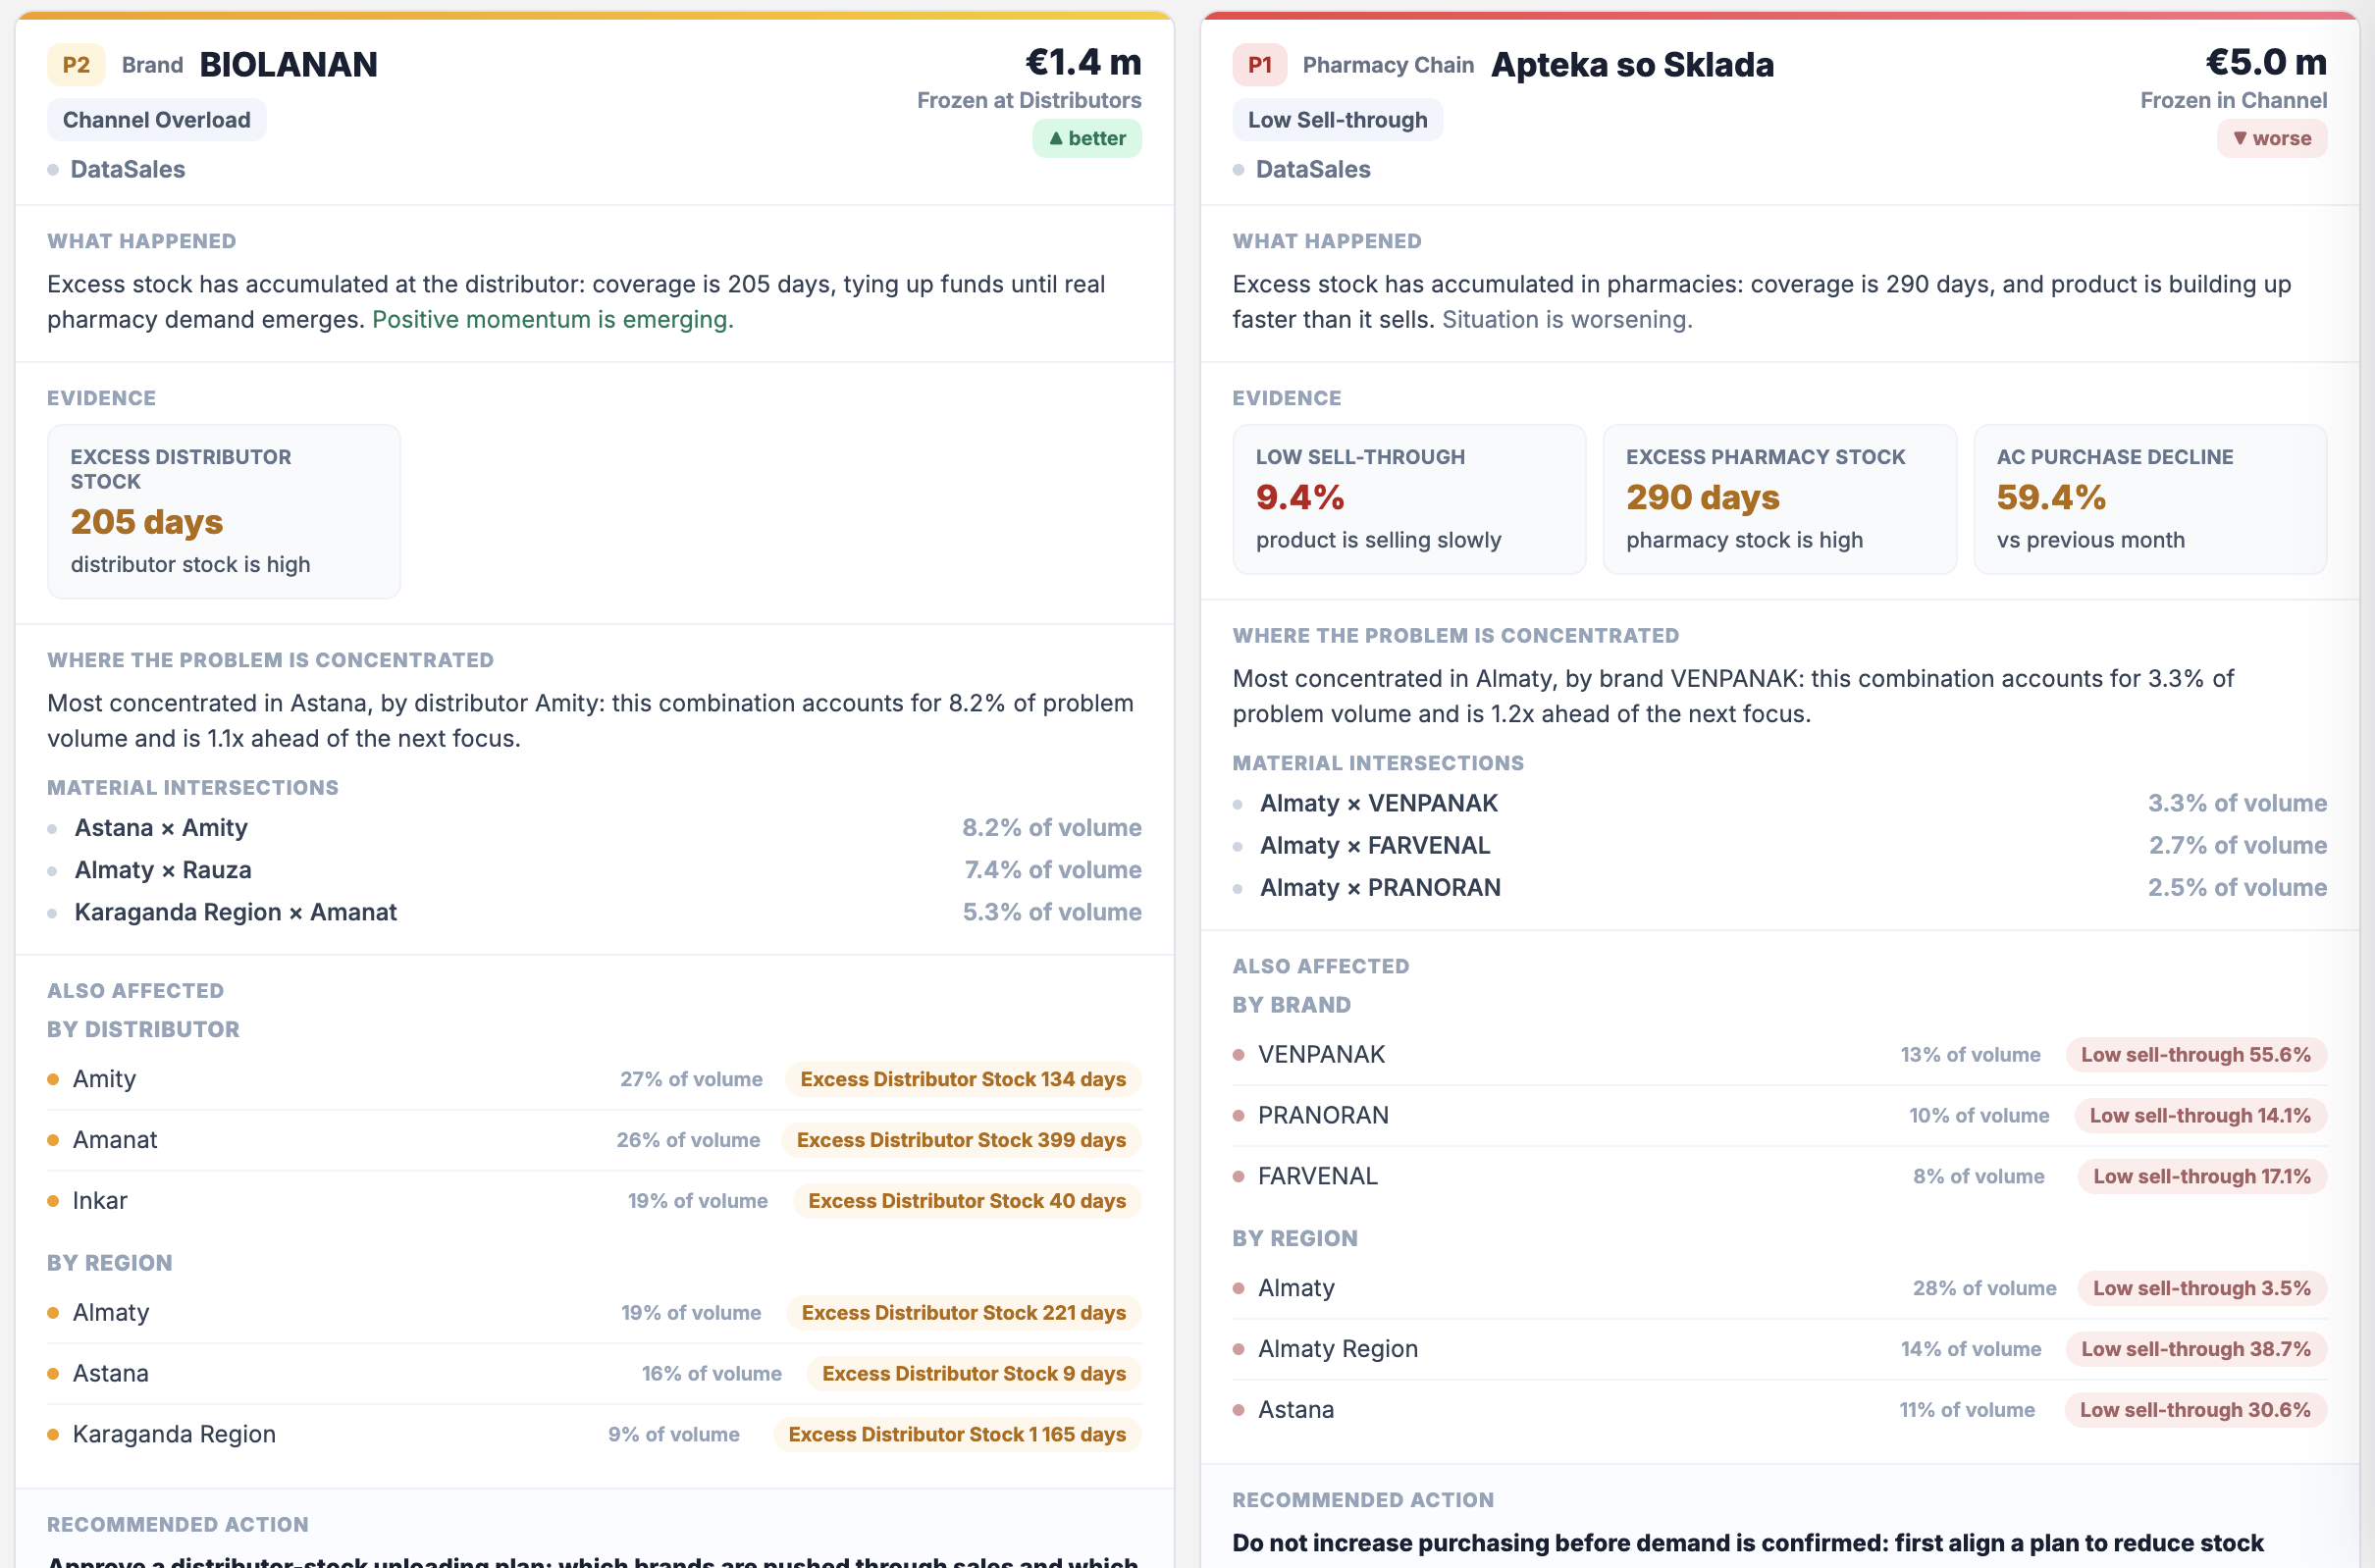Click the VENPANAK brand row
2375x1568 pixels.
pyautogui.click(x=1780, y=1055)
